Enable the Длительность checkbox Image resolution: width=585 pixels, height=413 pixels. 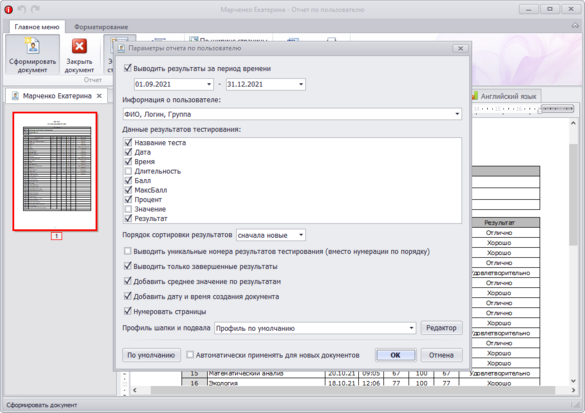[x=128, y=171]
